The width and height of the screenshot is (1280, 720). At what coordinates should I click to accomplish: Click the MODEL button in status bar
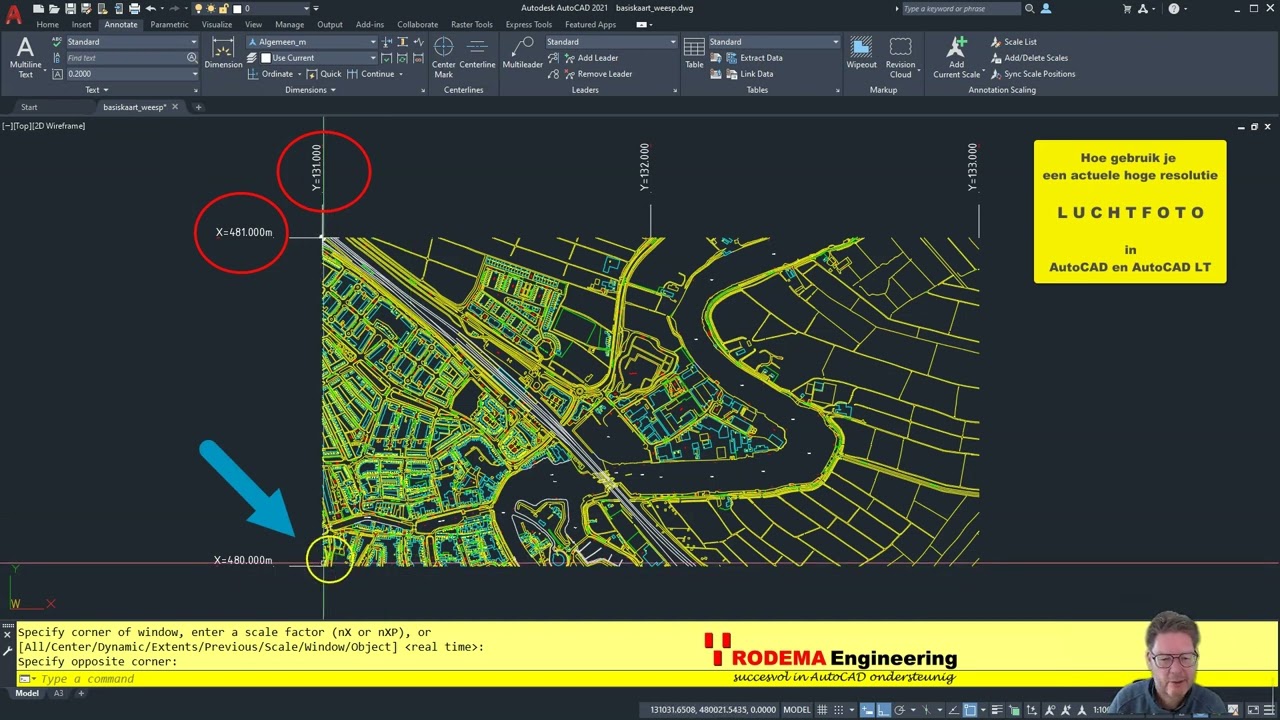(x=797, y=710)
